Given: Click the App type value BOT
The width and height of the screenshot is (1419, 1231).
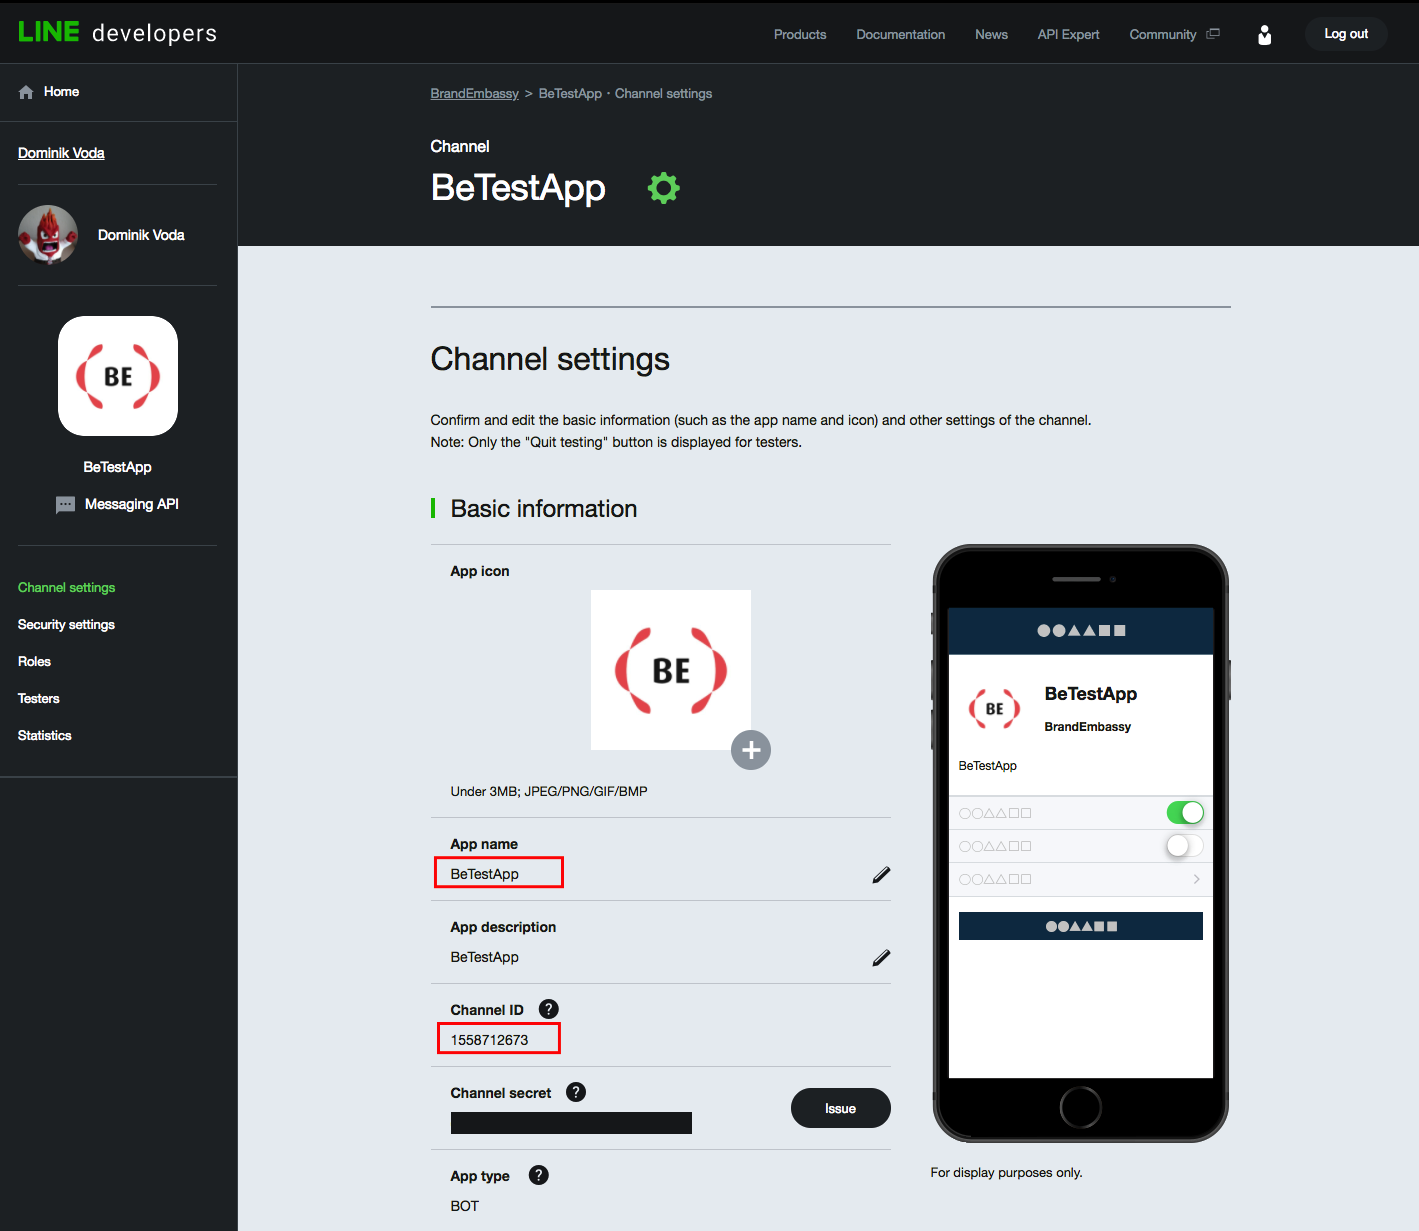Looking at the screenshot, I should pyautogui.click(x=465, y=1206).
